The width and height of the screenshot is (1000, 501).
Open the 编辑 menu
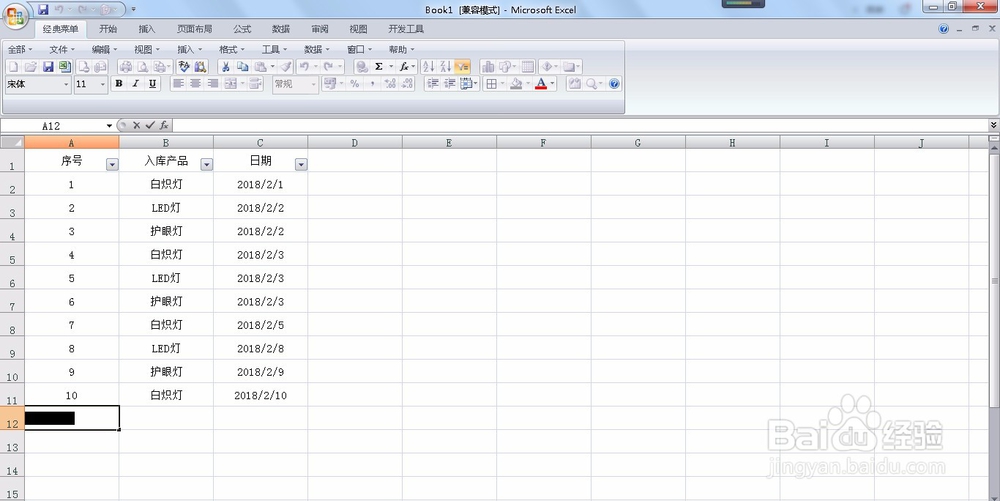pyautogui.click(x=104, y=49)
